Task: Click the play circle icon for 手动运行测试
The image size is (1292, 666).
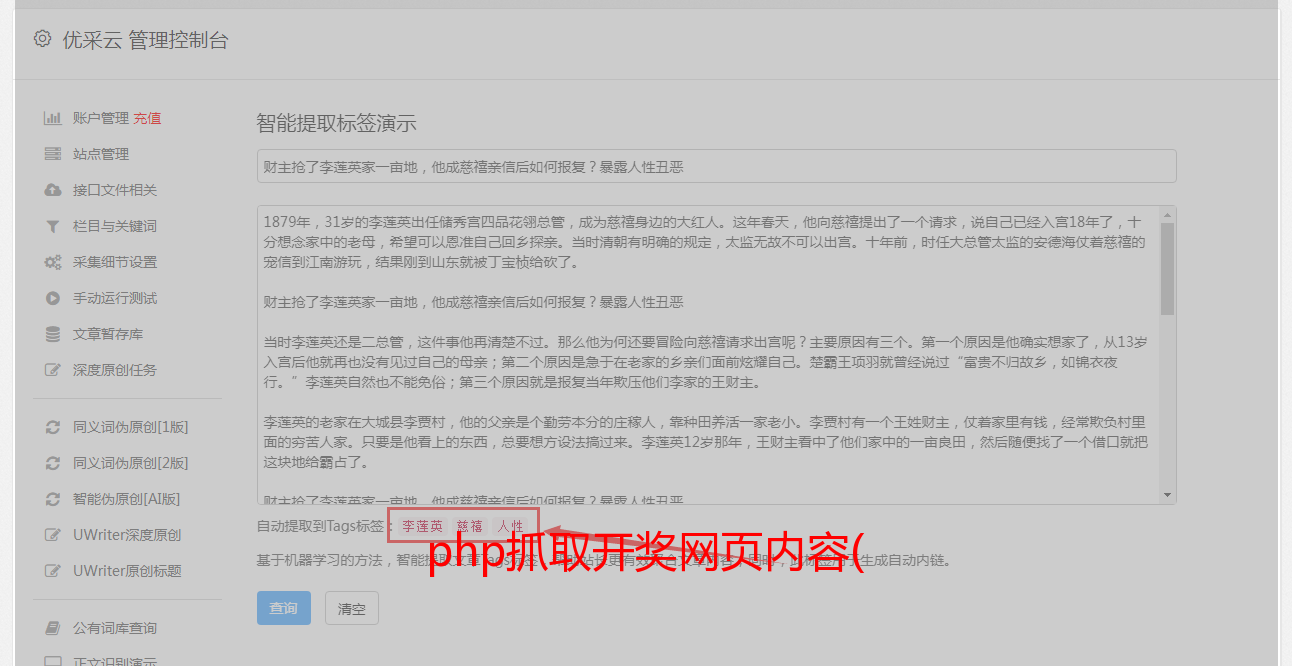Action: tap(53, 298)
